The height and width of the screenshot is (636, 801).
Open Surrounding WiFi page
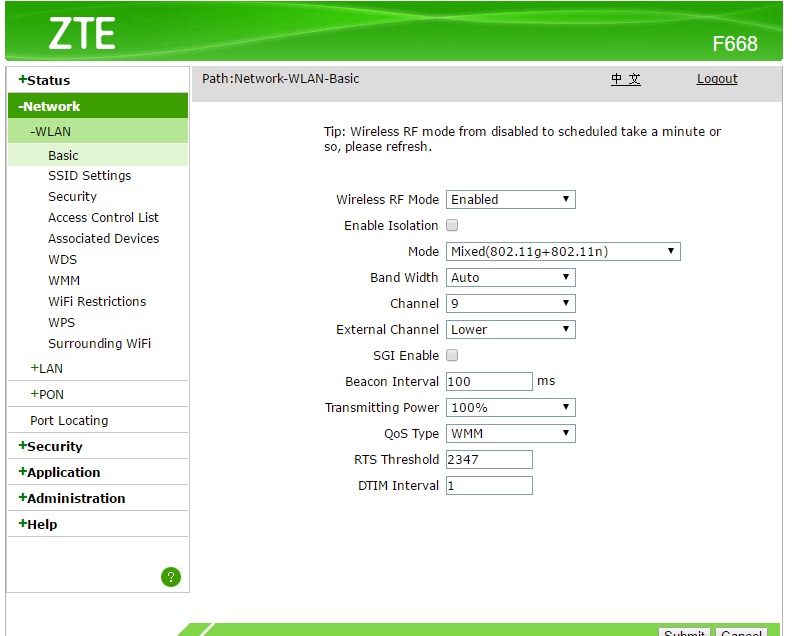pyautogui.click(x=99, y=343)
